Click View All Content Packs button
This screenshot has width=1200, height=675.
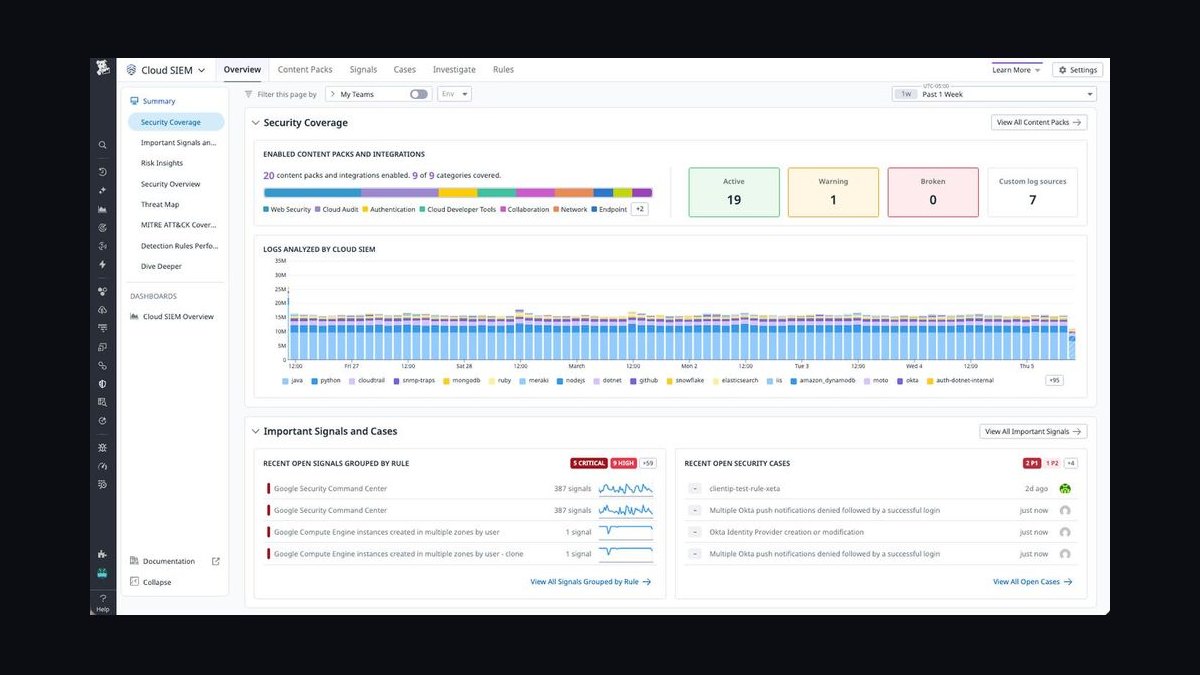(1039, 122)
